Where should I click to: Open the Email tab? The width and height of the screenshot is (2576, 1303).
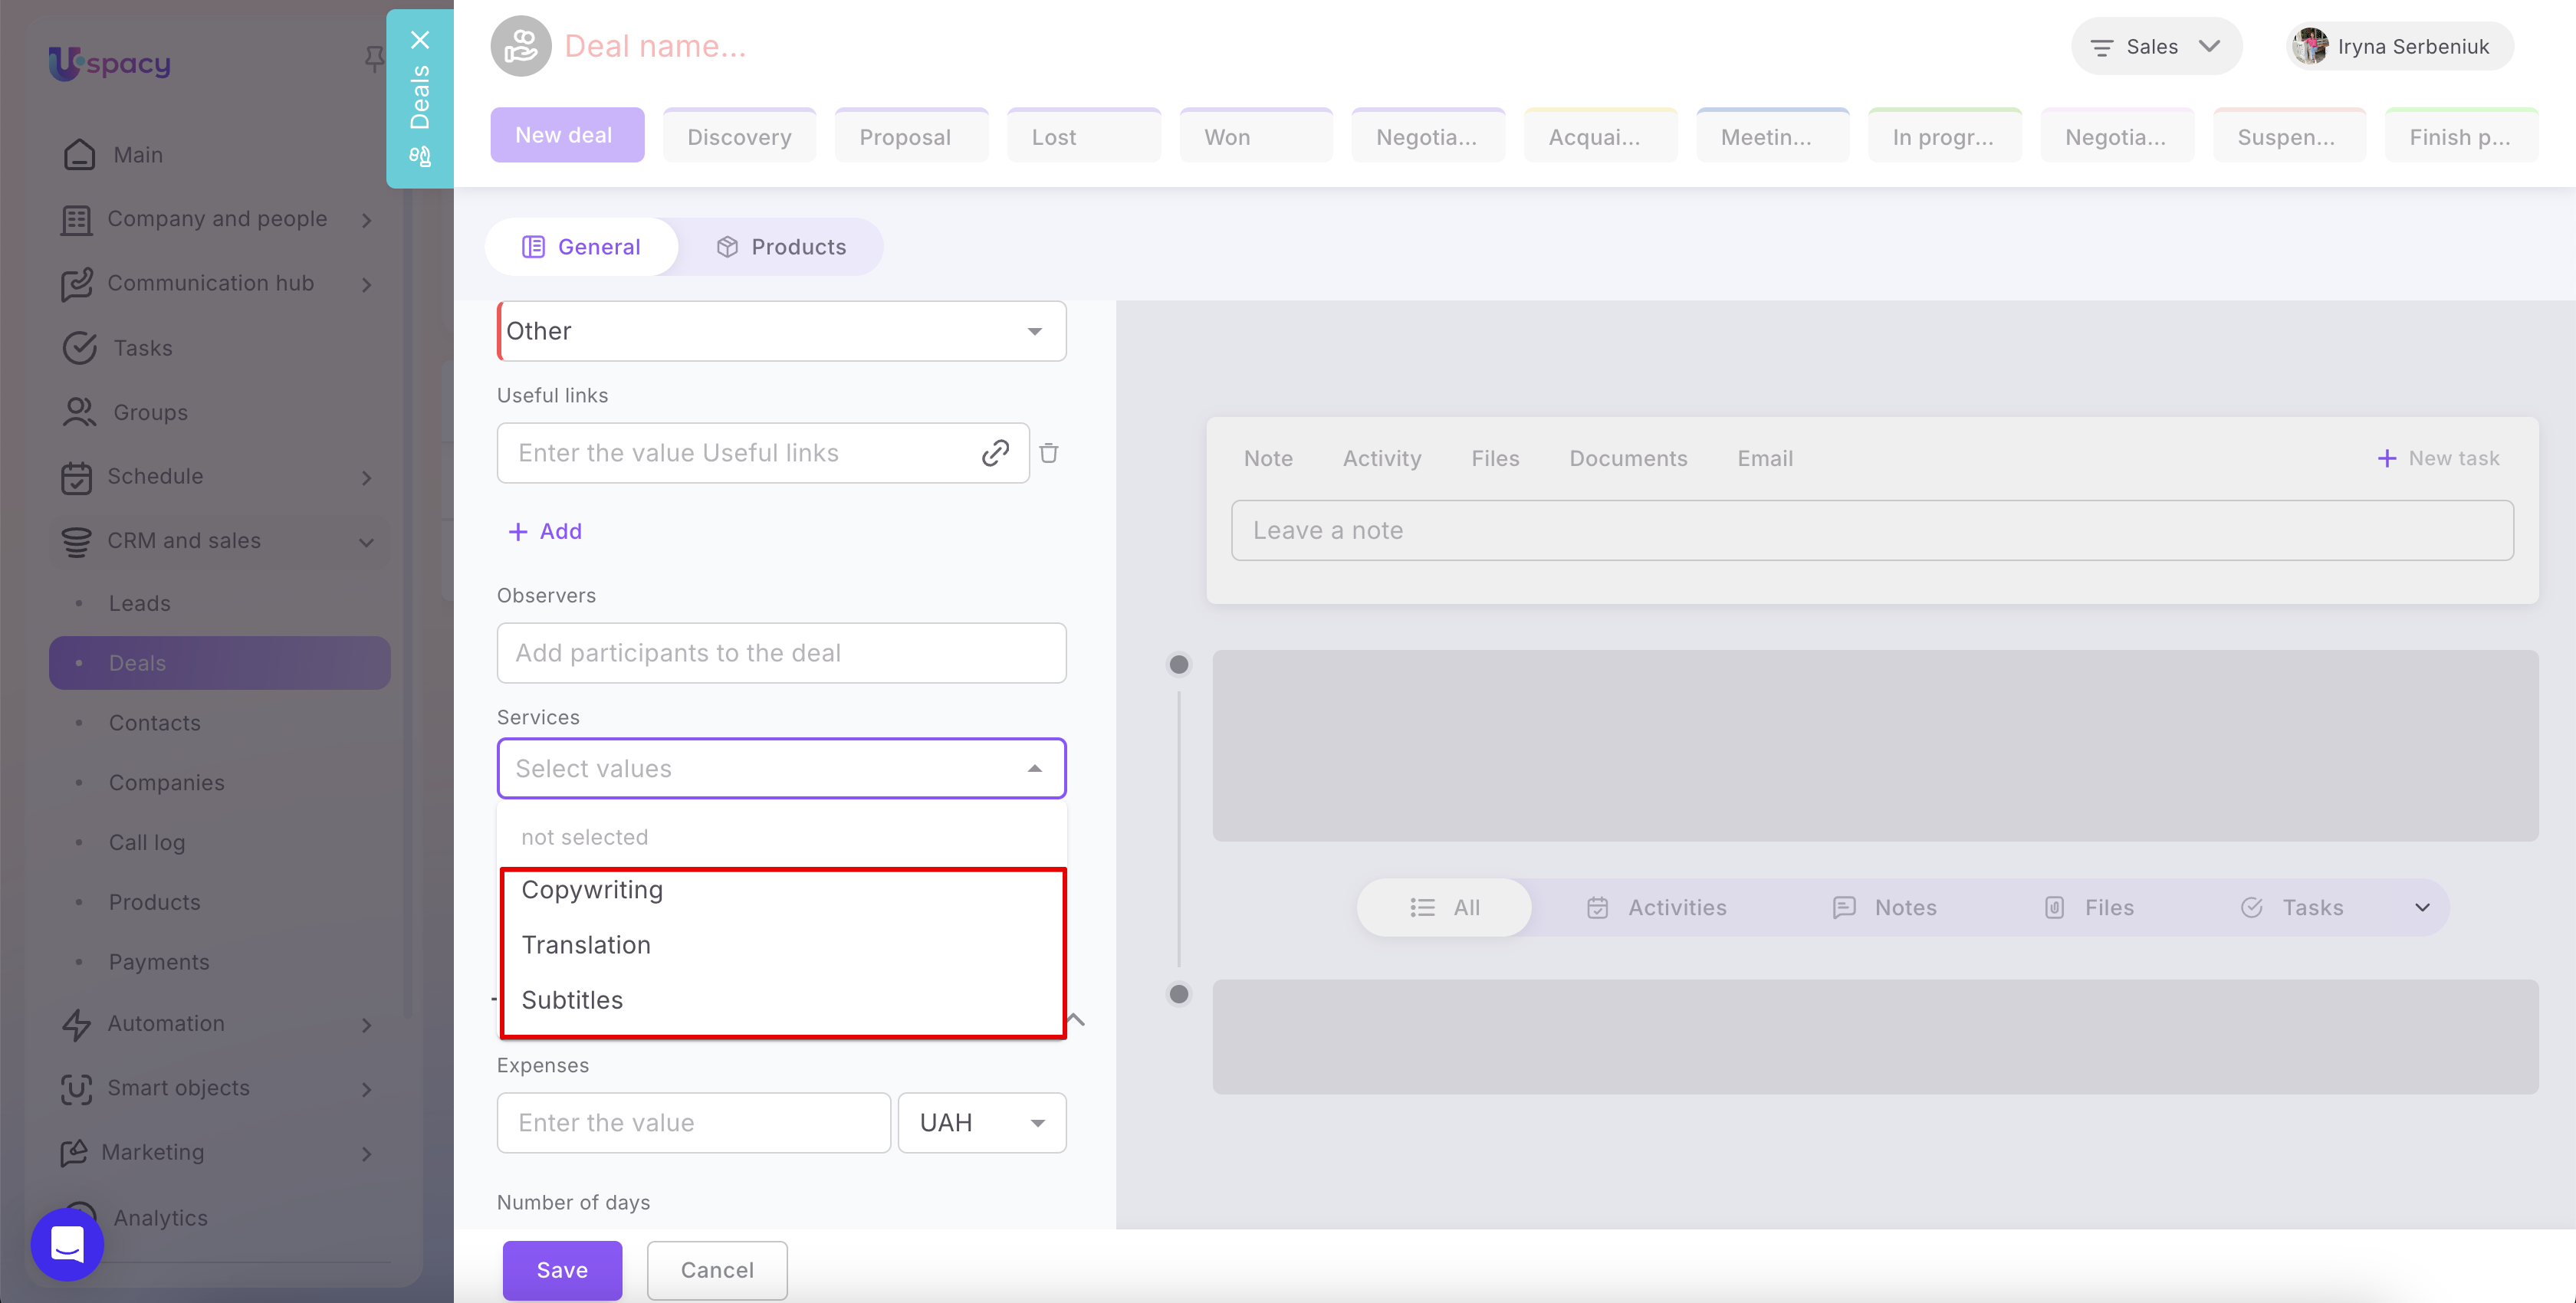tap(1765, 458)
